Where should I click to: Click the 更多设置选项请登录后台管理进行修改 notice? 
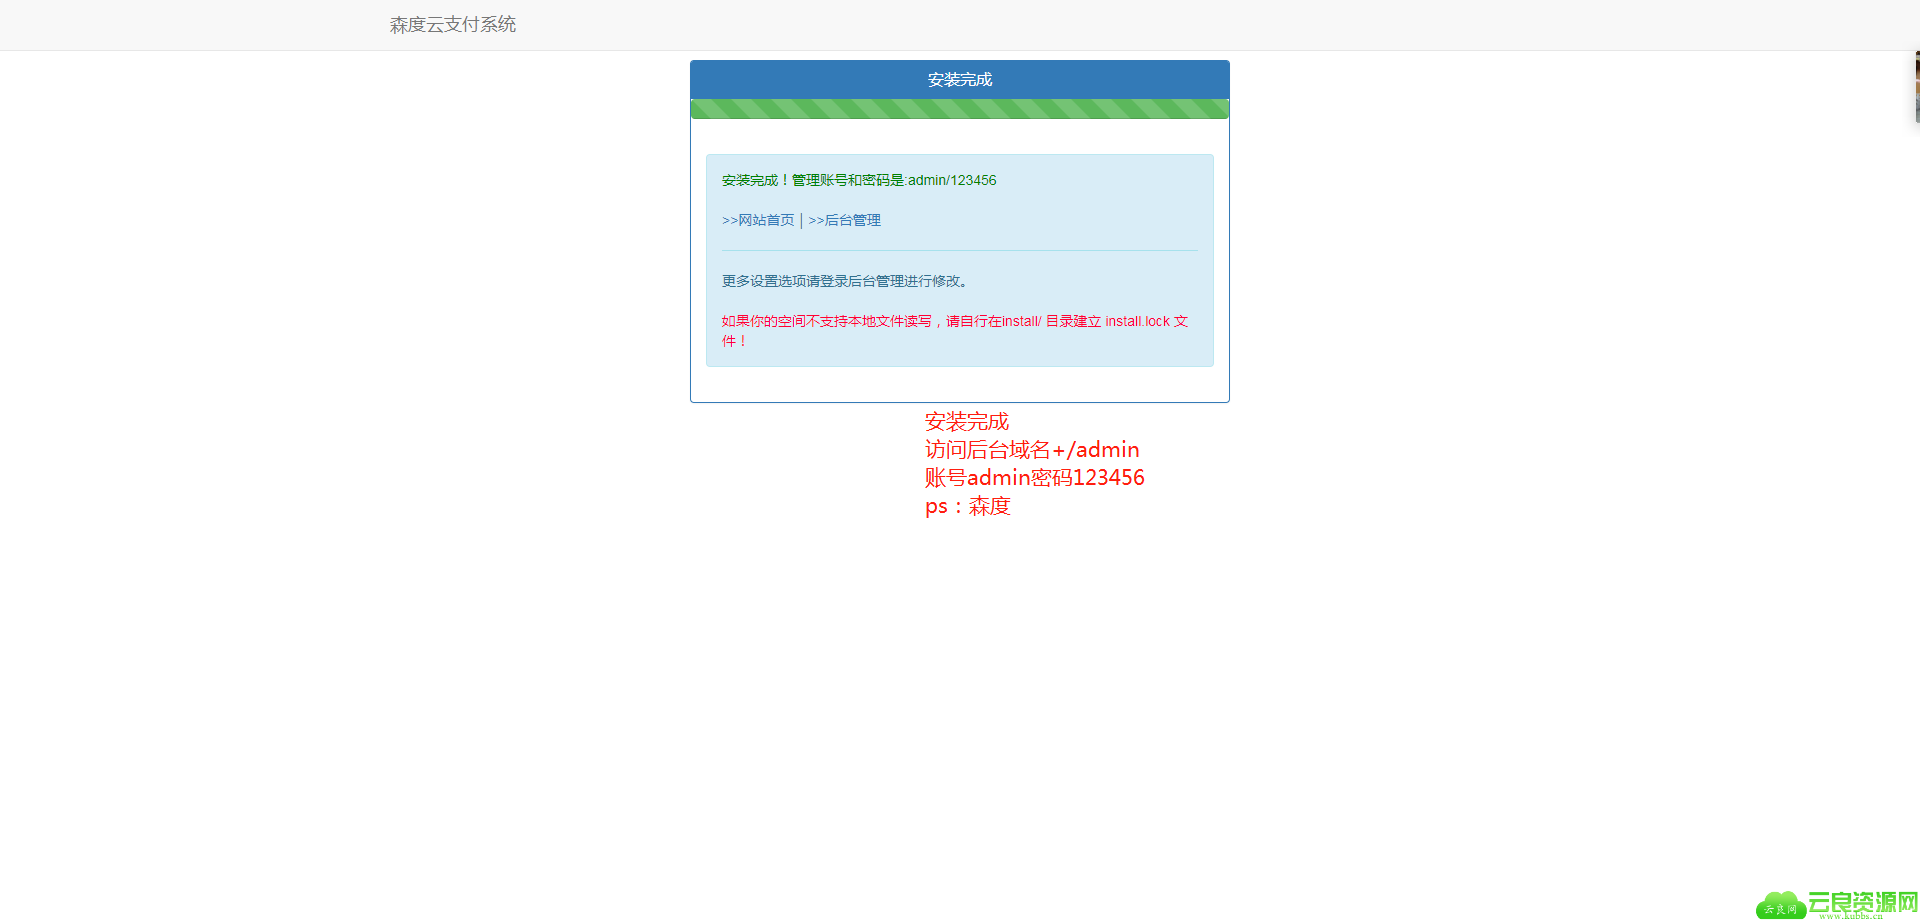[x=845, y=281]
